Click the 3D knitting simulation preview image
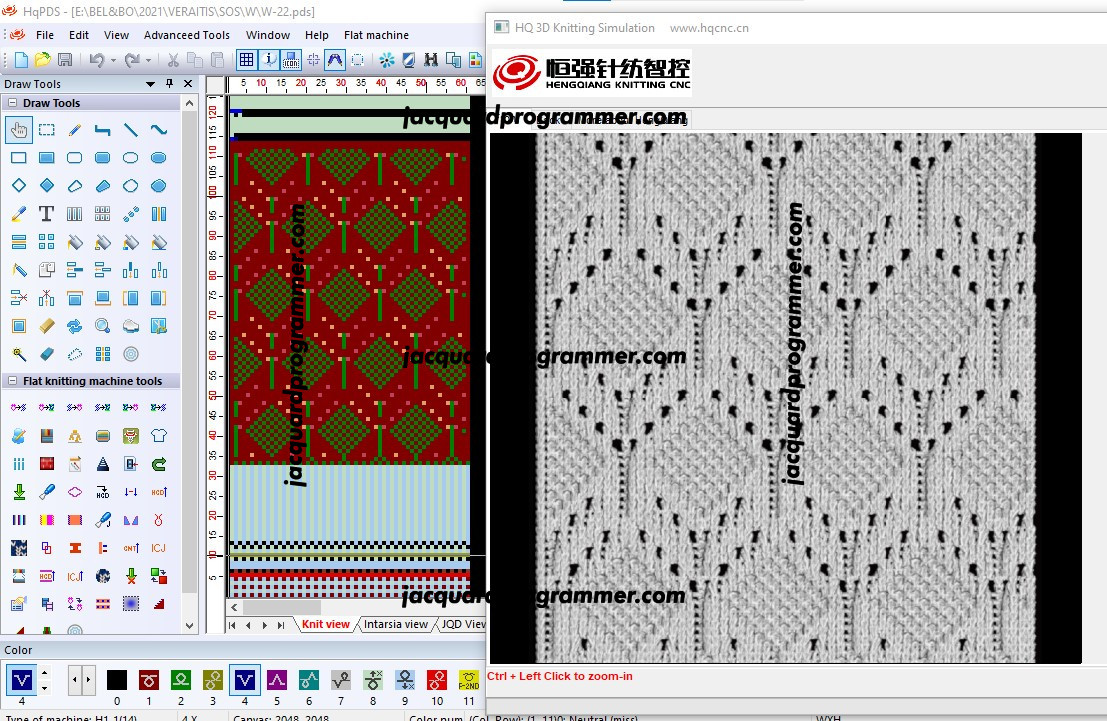1107x721 pixels. pyautogui.click(x=785, y=398)
